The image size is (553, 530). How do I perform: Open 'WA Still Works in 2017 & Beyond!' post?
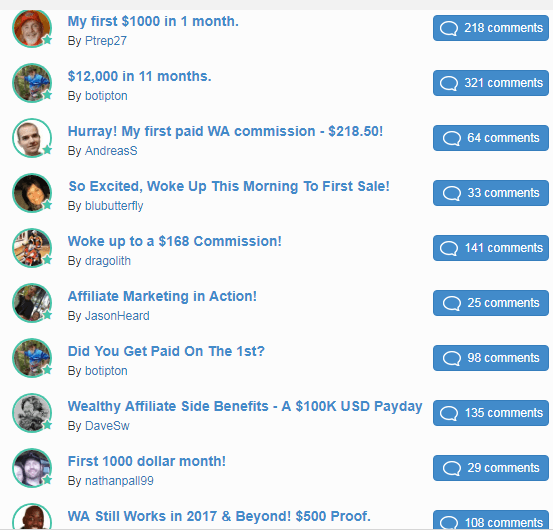coord(219,517)
